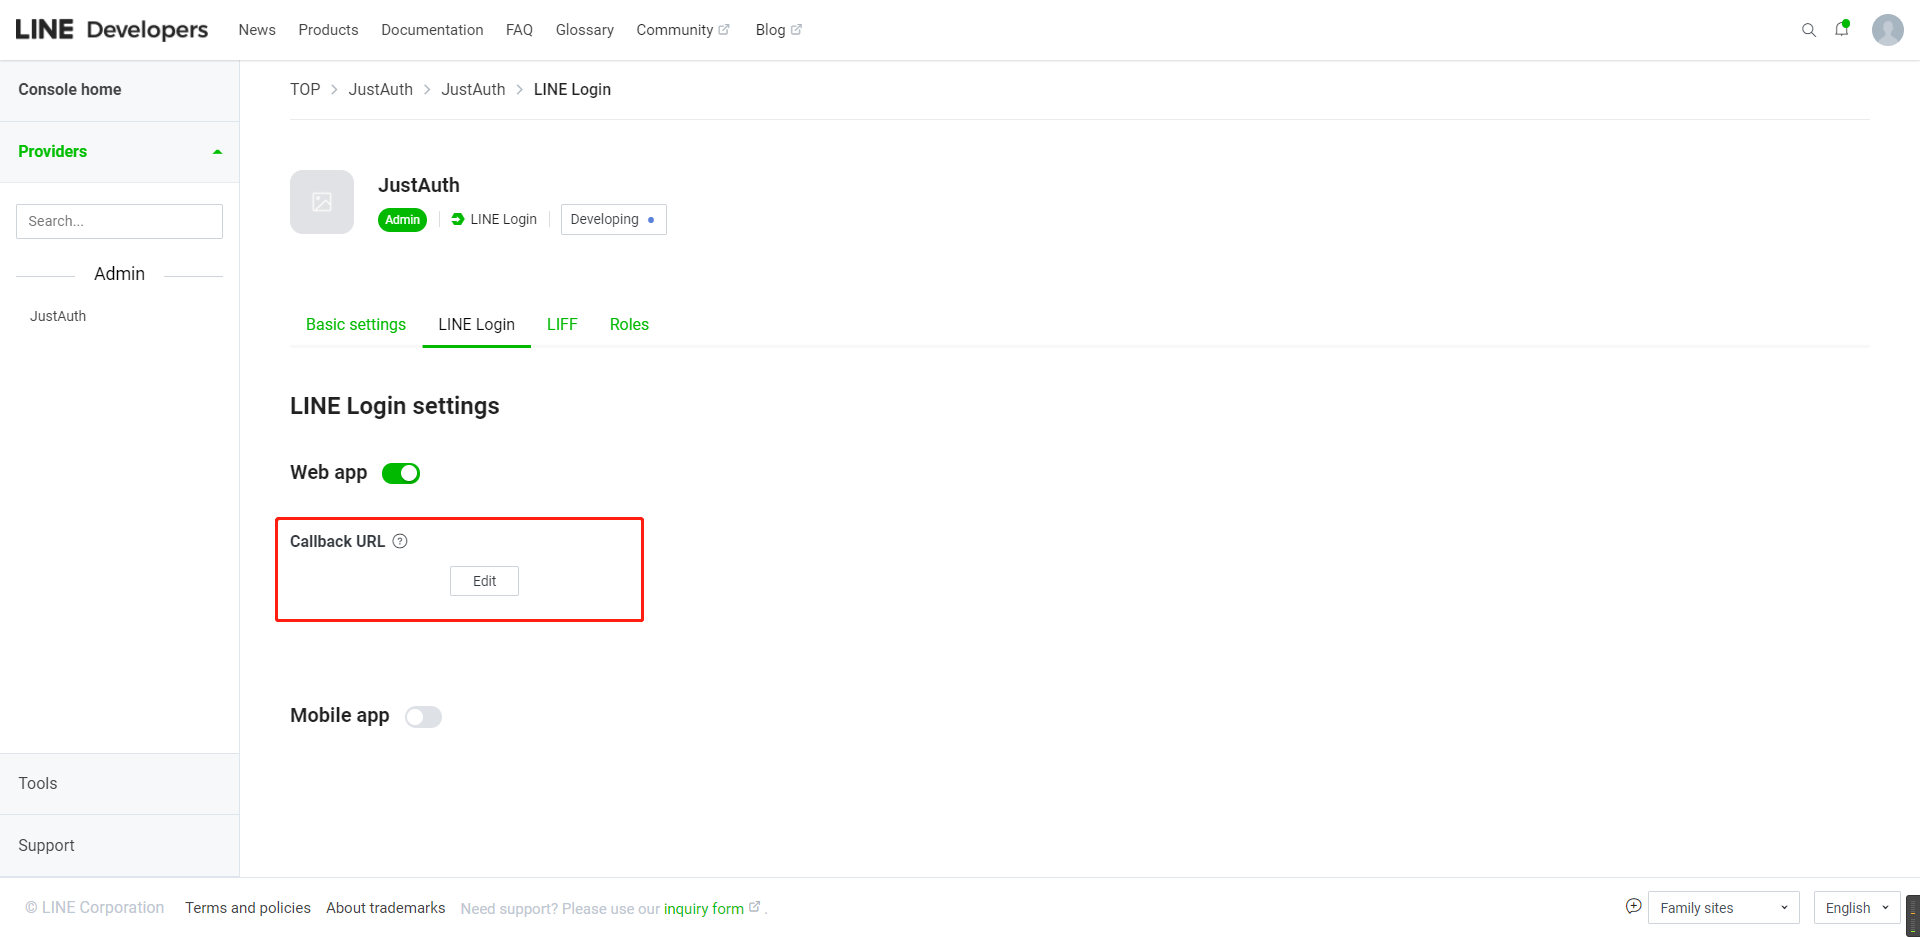
Task: Switch to the Basic settings tab
Action: click(x=356, y=324)
